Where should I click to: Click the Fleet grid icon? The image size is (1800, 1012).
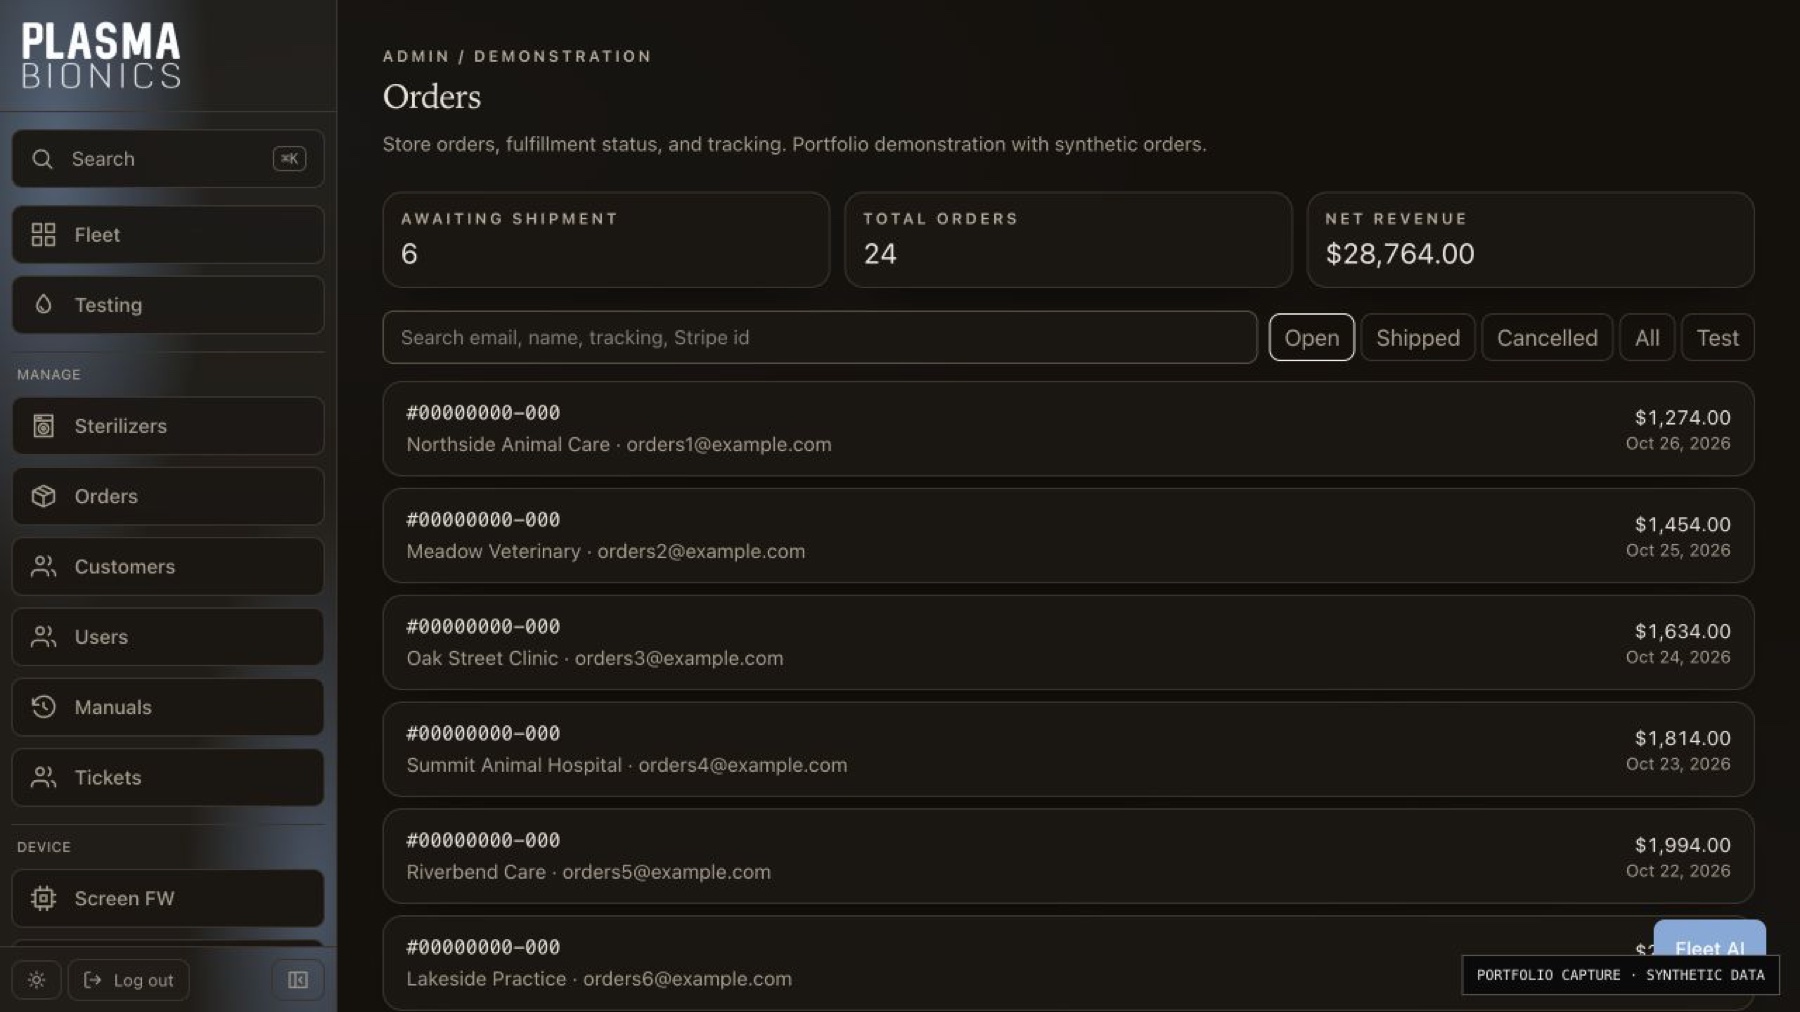tap(43, 235)
